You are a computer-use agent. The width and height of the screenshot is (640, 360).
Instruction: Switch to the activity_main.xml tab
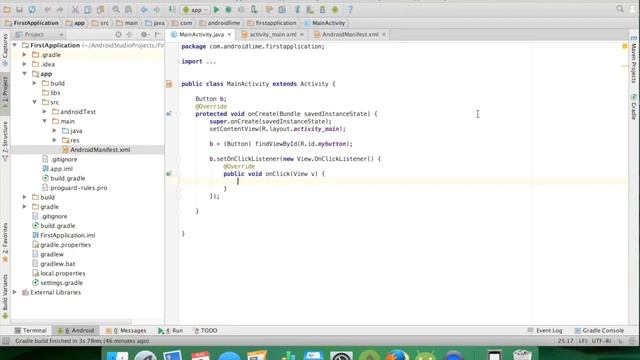[273, 35]
